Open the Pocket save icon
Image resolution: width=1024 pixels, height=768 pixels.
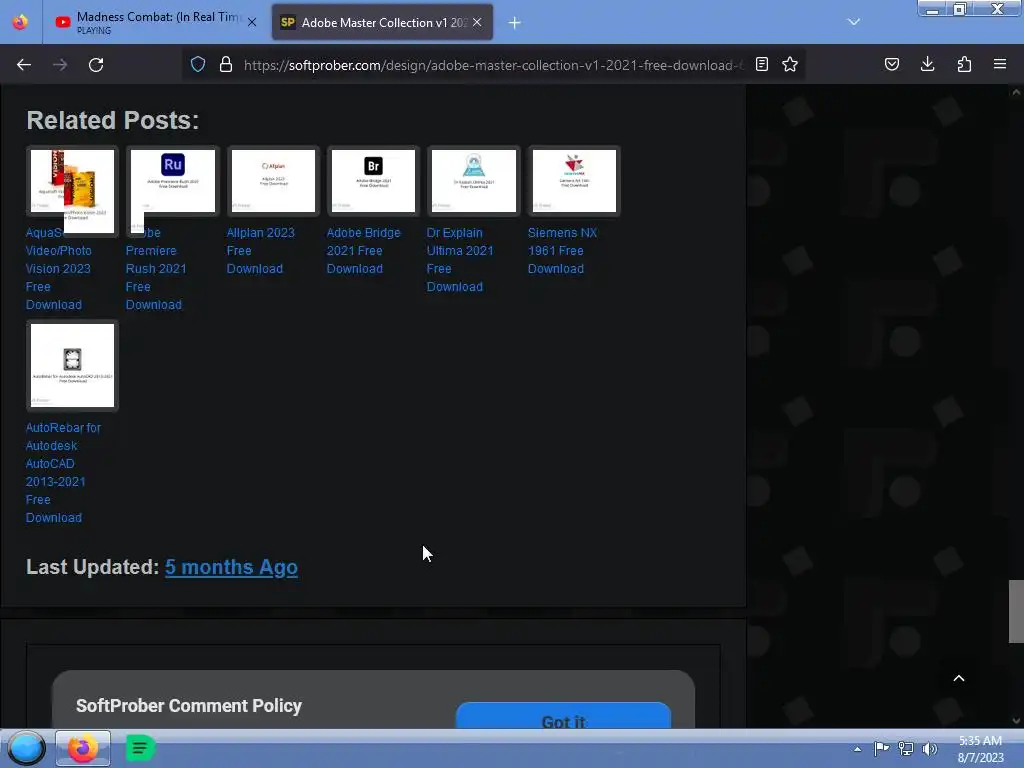tap(892, 65)
